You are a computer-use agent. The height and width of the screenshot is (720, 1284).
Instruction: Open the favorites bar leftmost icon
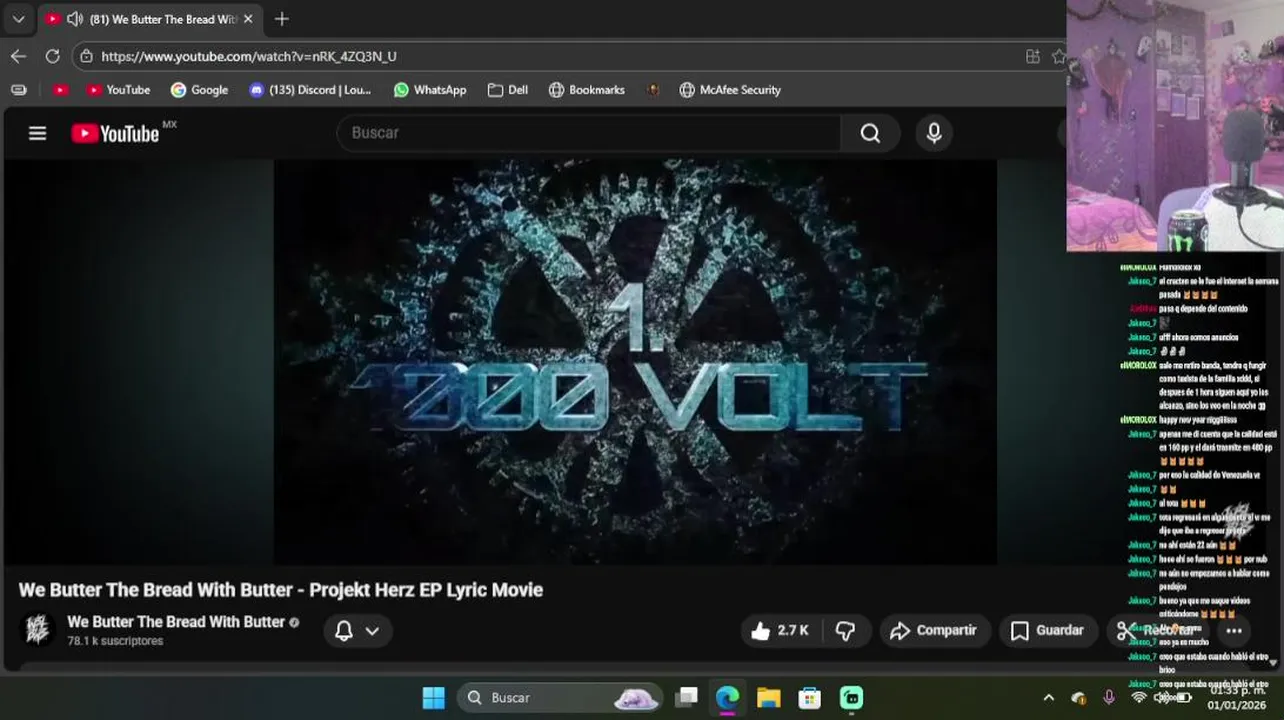[x=18, y=90]
